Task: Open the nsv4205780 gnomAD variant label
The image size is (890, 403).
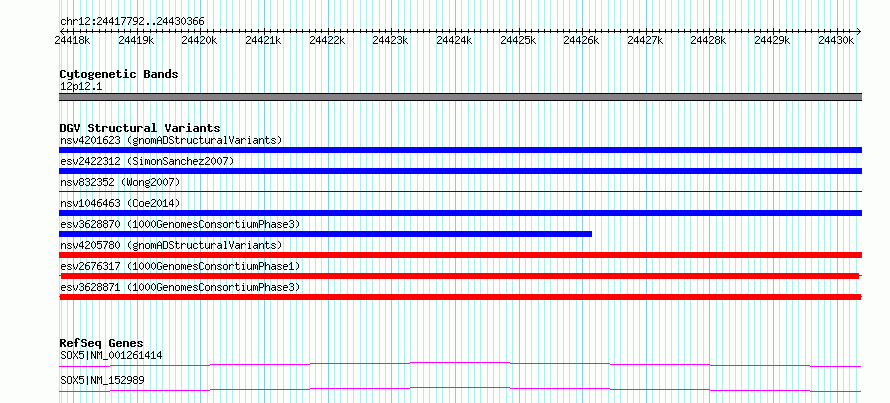Action: (x=171, y=245)
